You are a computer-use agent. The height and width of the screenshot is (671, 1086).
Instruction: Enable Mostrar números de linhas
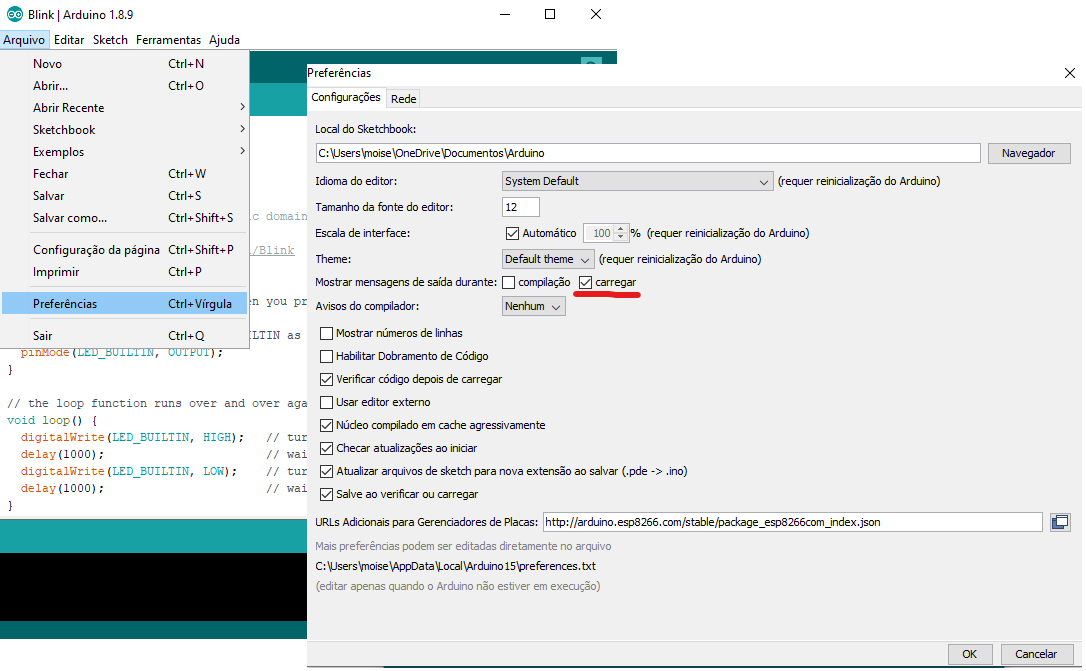click(326, 333)
